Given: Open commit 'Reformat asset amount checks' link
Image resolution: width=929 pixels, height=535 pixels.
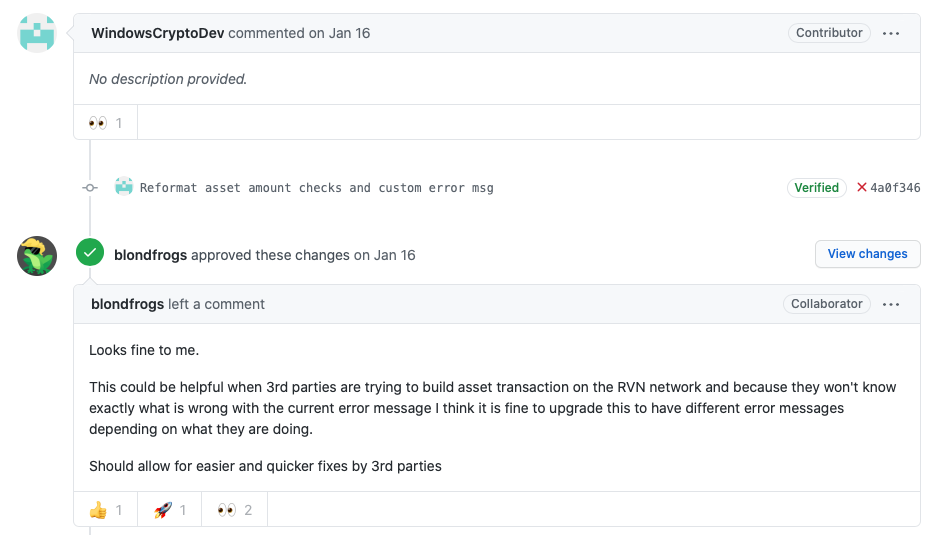Looking at the screenshot, I should point(316,188).
